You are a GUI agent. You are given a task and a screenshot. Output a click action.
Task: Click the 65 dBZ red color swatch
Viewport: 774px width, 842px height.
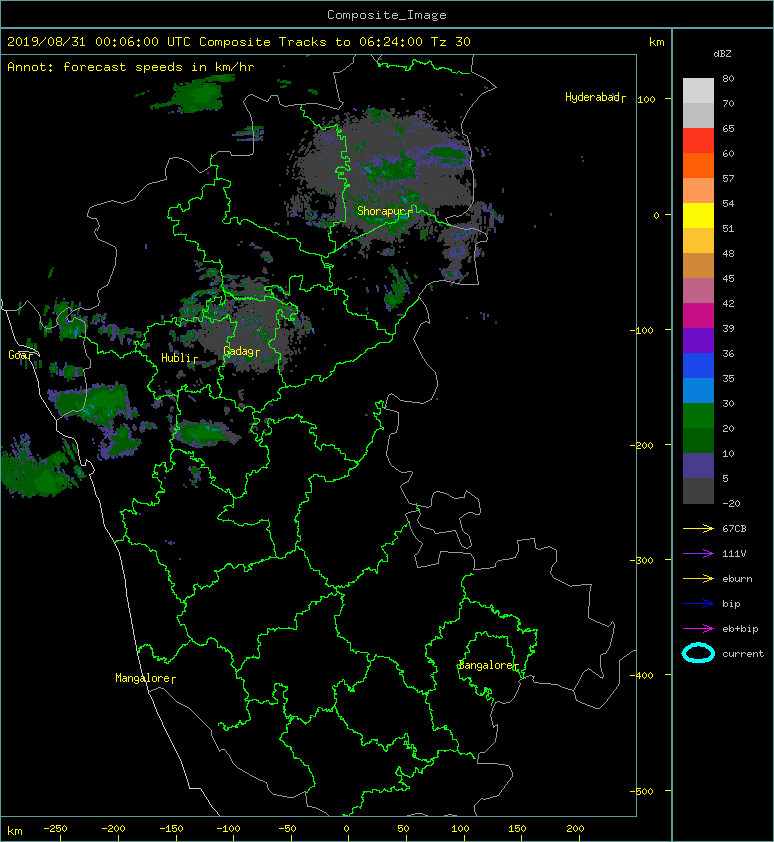pyautogui.click(x=698, y=141)
